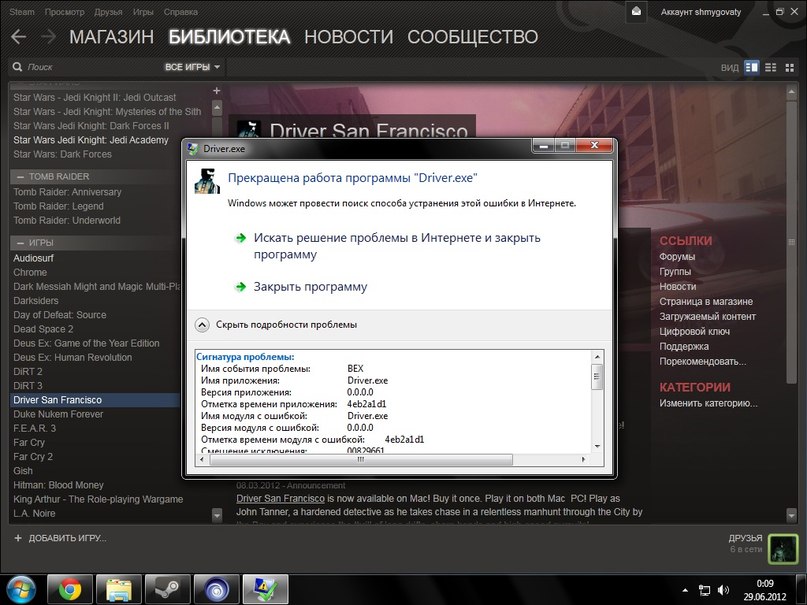This screenshot has width=807, height=605.
Task: Click ДОБАВИТЬ ИГРУ button
Action: coord(60,538)
